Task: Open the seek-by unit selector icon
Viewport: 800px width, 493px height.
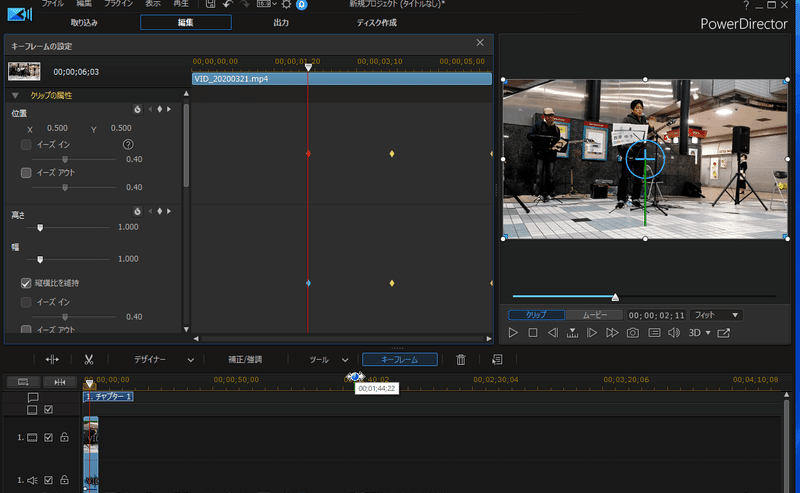Action: pos(572,333)
